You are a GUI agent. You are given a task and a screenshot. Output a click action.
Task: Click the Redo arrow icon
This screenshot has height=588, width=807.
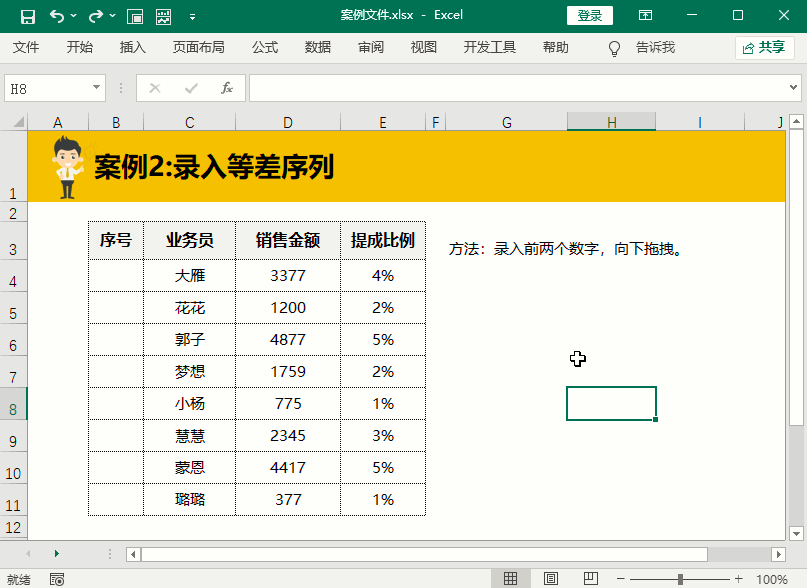click(95, 16)
